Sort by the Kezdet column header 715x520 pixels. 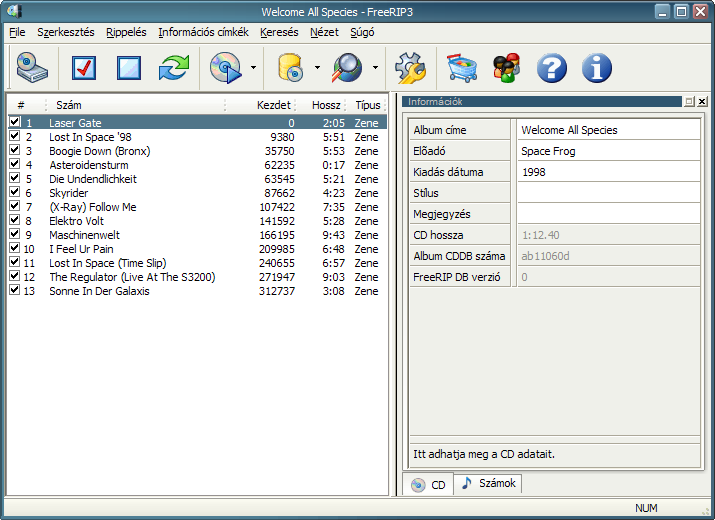pyautogui.click(x=261, y=105)
